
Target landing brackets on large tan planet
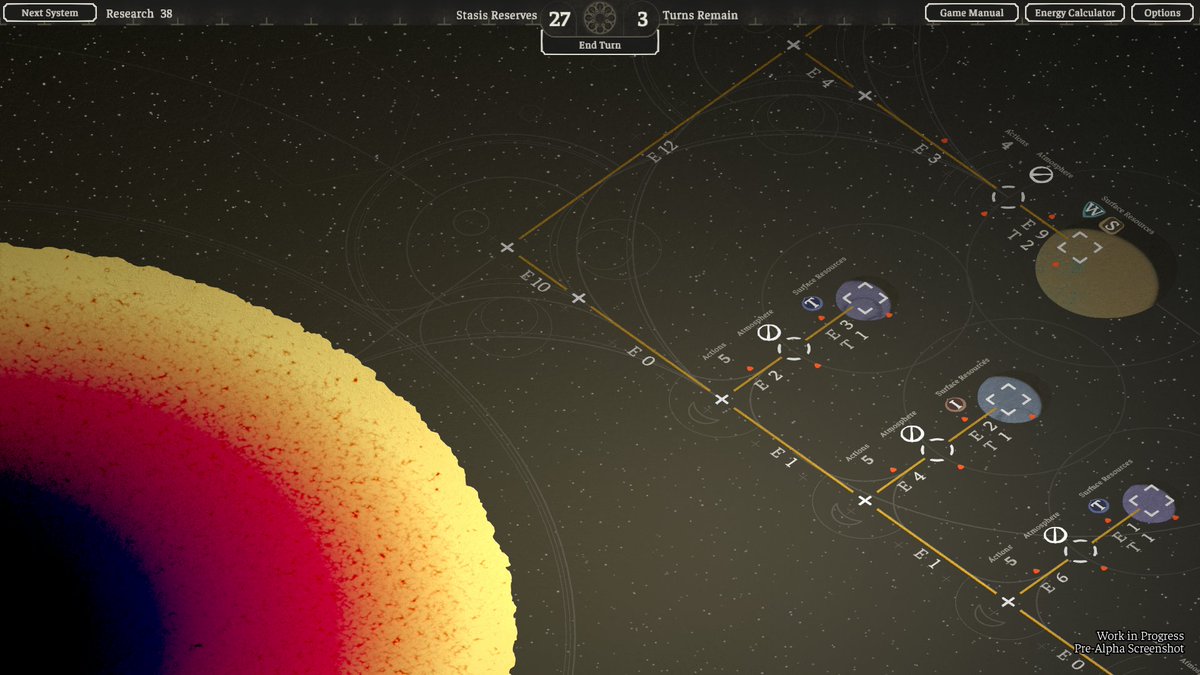(x=1079, y=248)
